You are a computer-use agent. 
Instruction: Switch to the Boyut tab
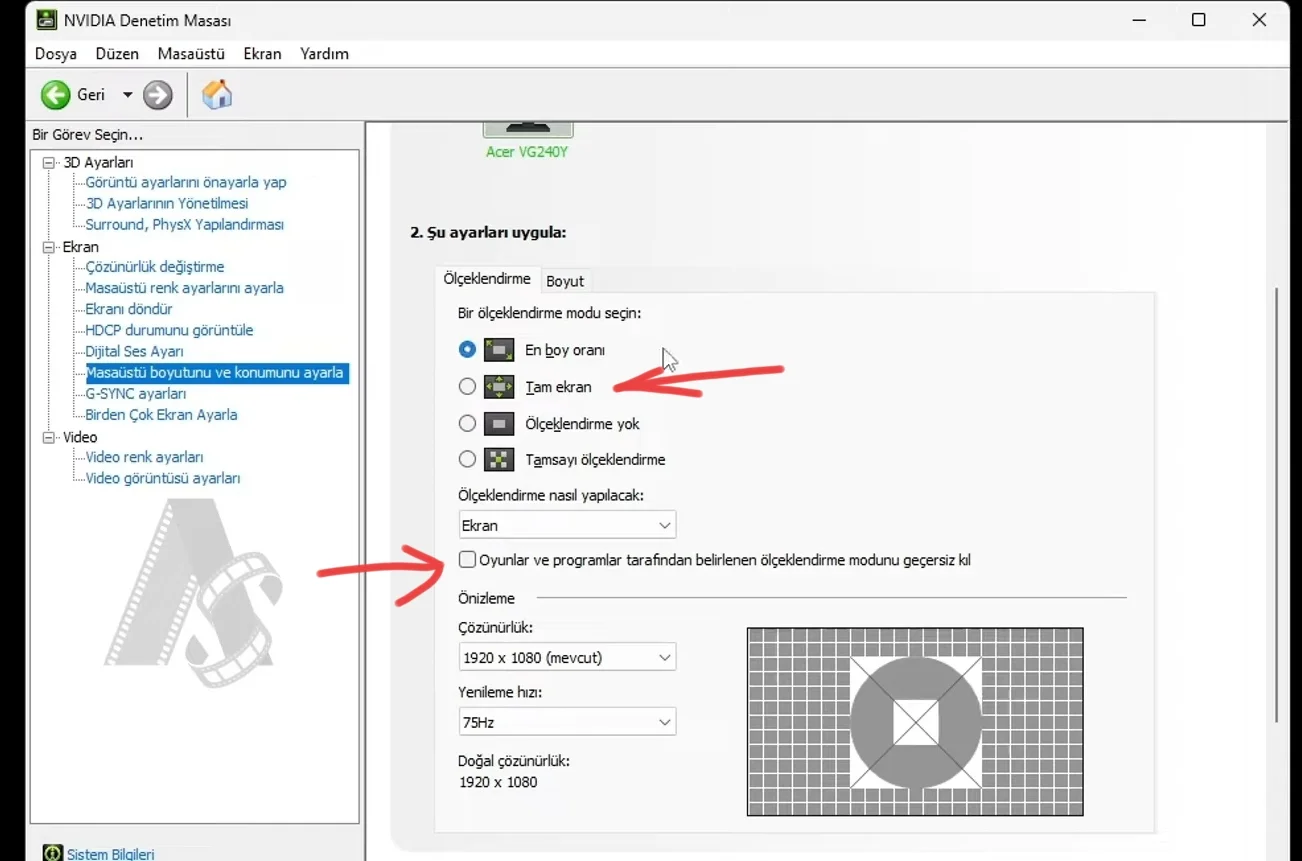565,281
